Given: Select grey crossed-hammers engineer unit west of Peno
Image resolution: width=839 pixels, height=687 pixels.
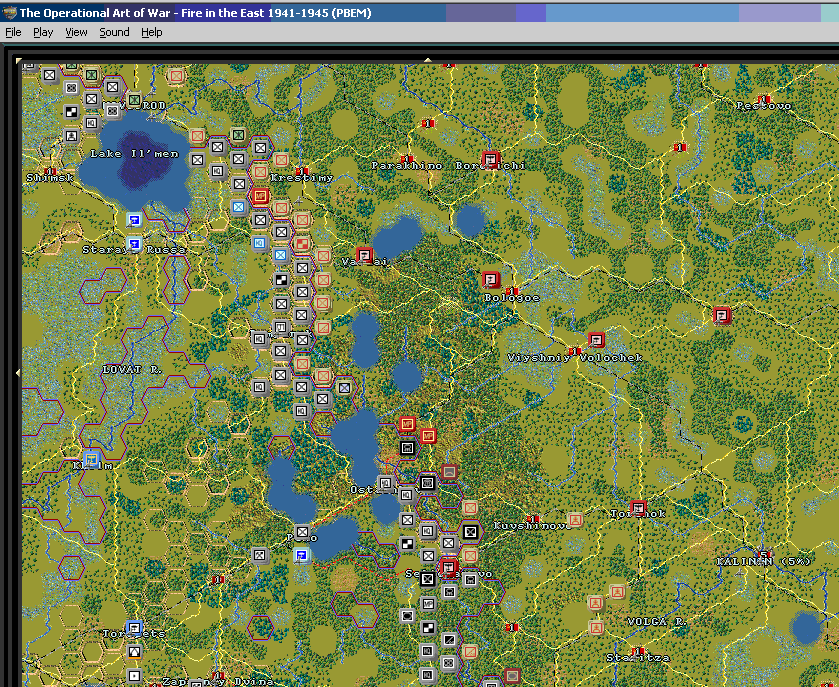Looking at the screenshot, I should point(260,555).
